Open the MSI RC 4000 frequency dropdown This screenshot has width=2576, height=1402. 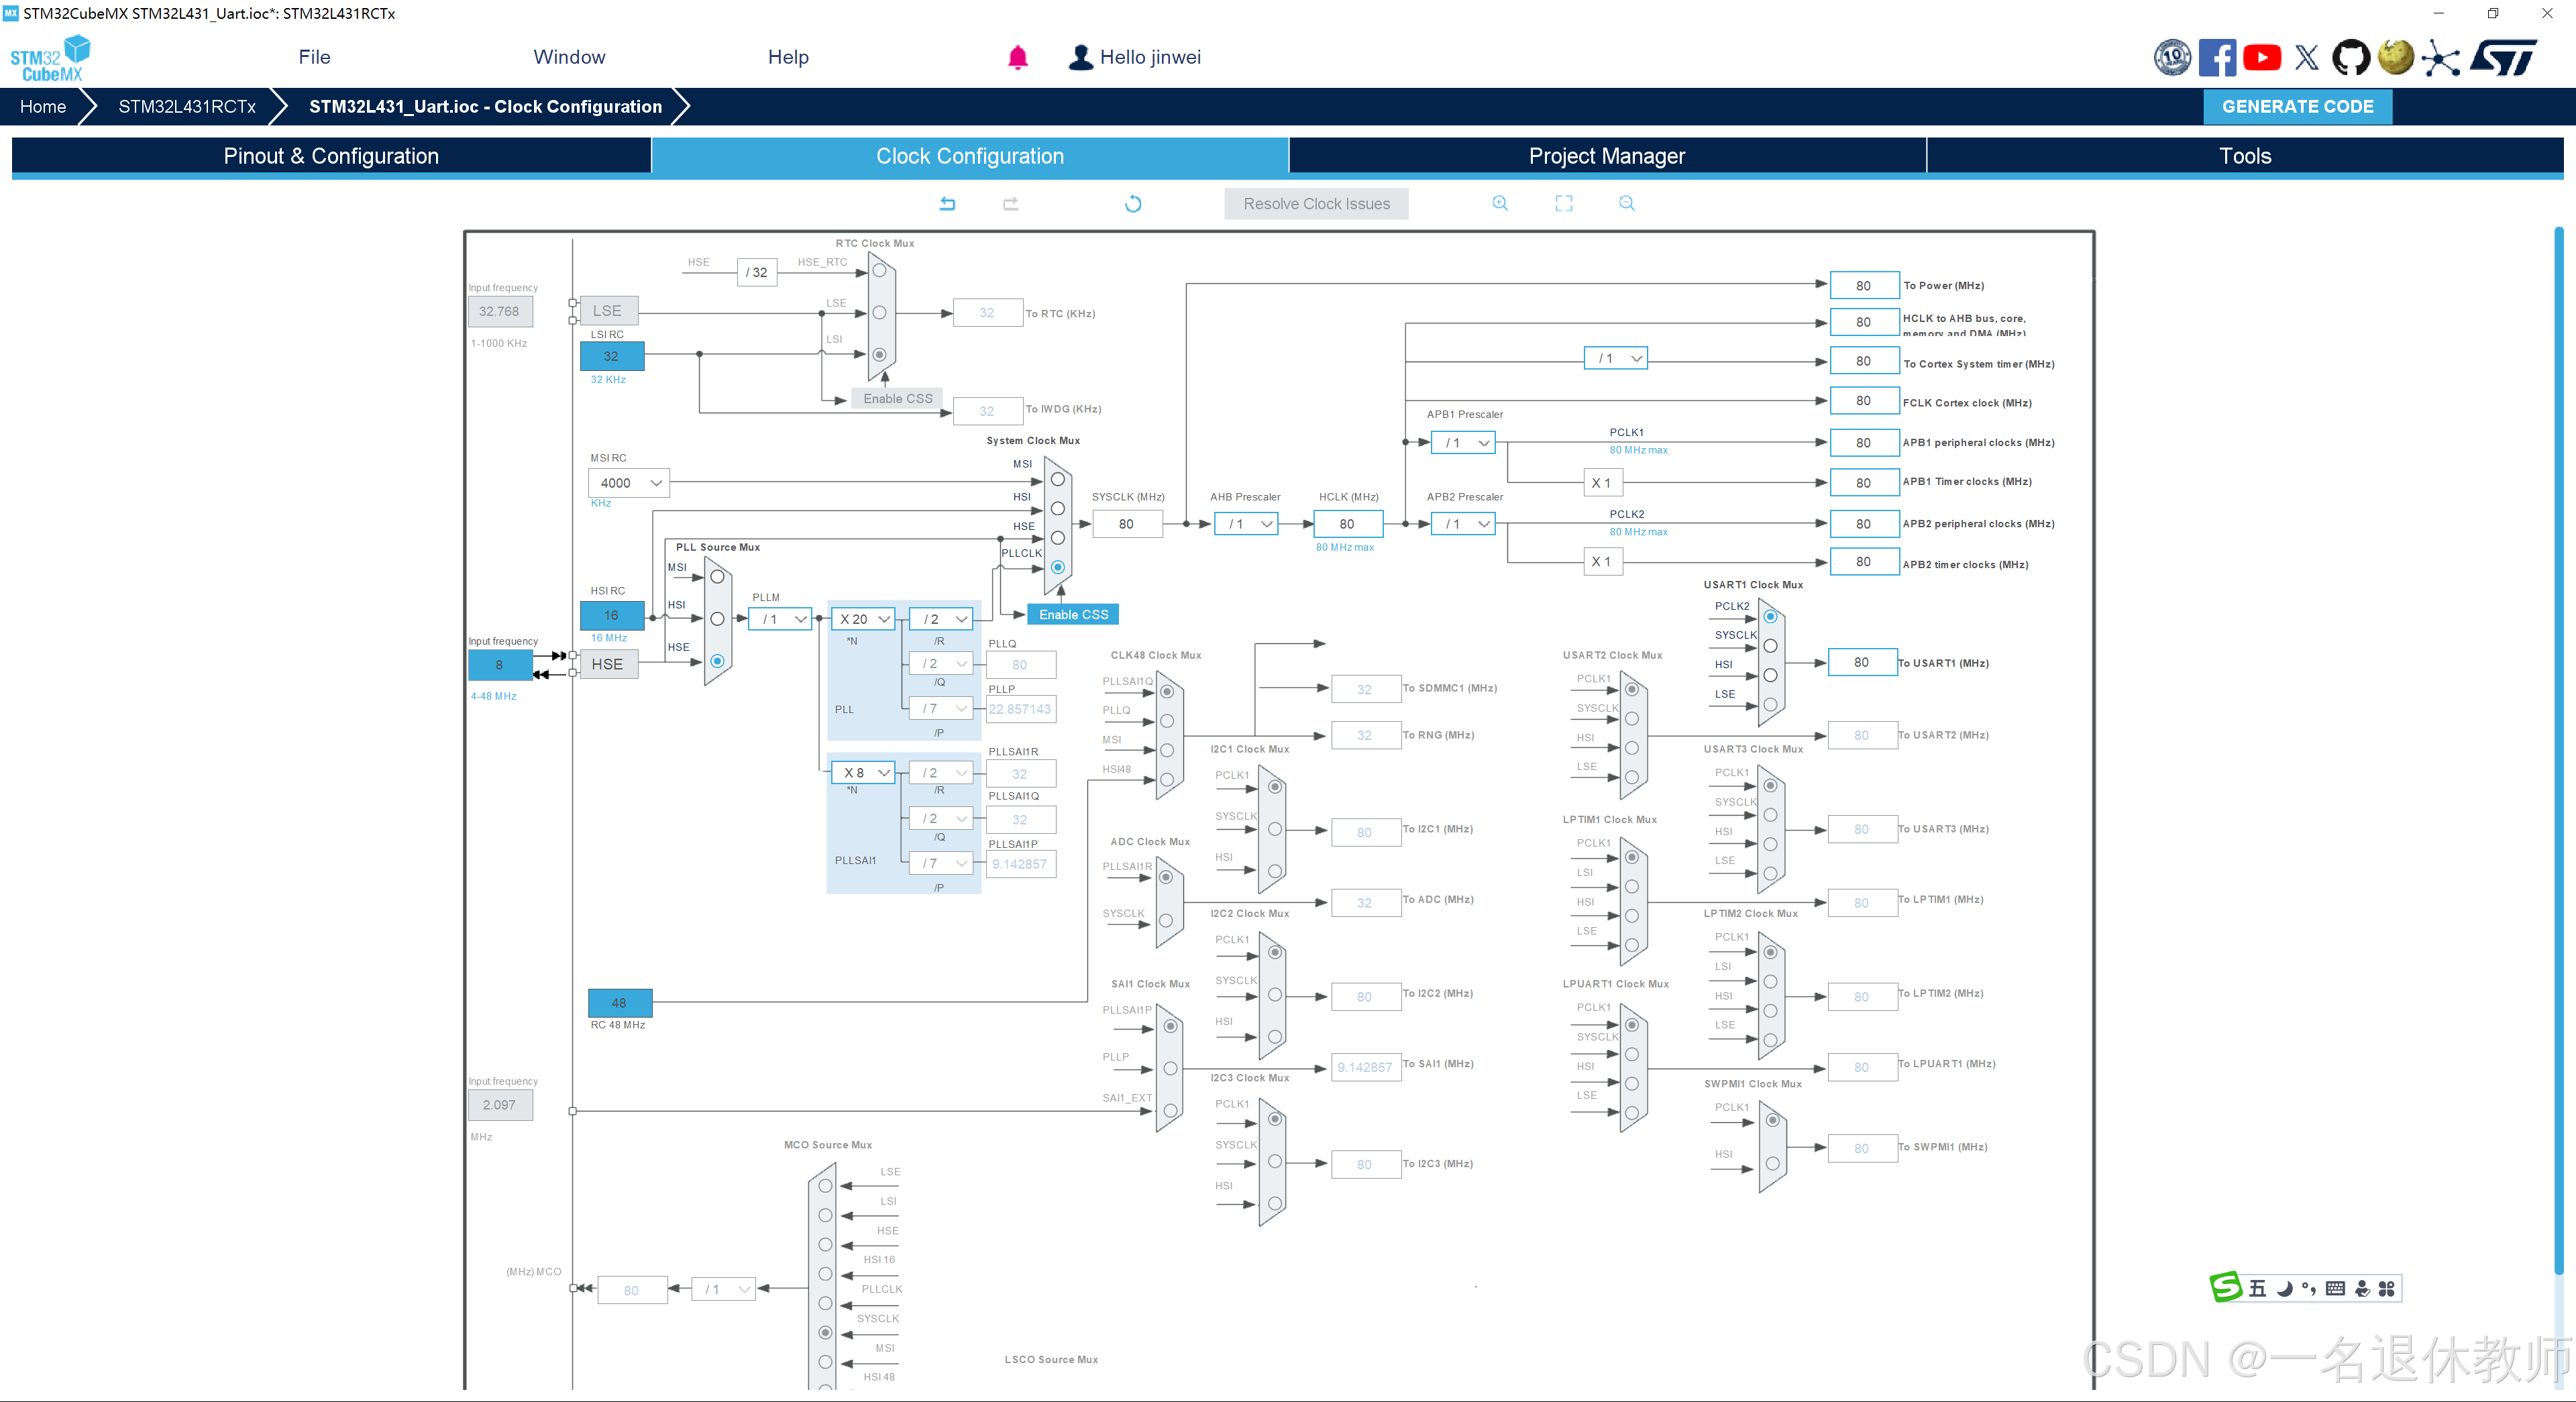pos(629,483)
